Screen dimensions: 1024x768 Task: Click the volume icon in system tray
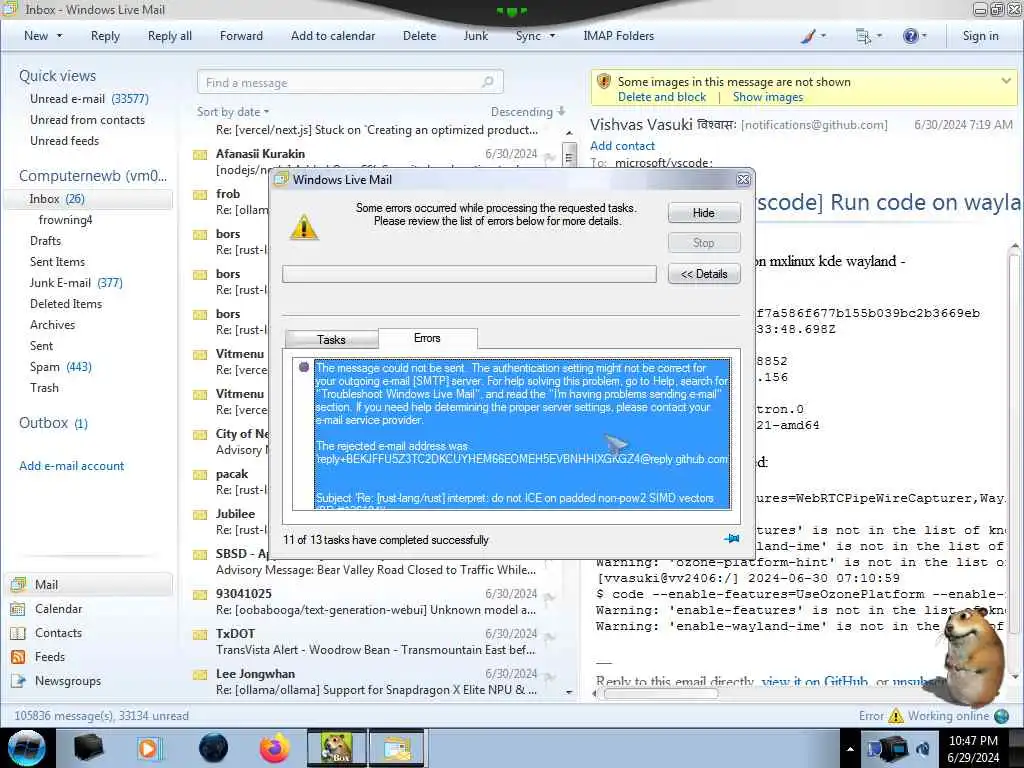click(x=923, y=748)
